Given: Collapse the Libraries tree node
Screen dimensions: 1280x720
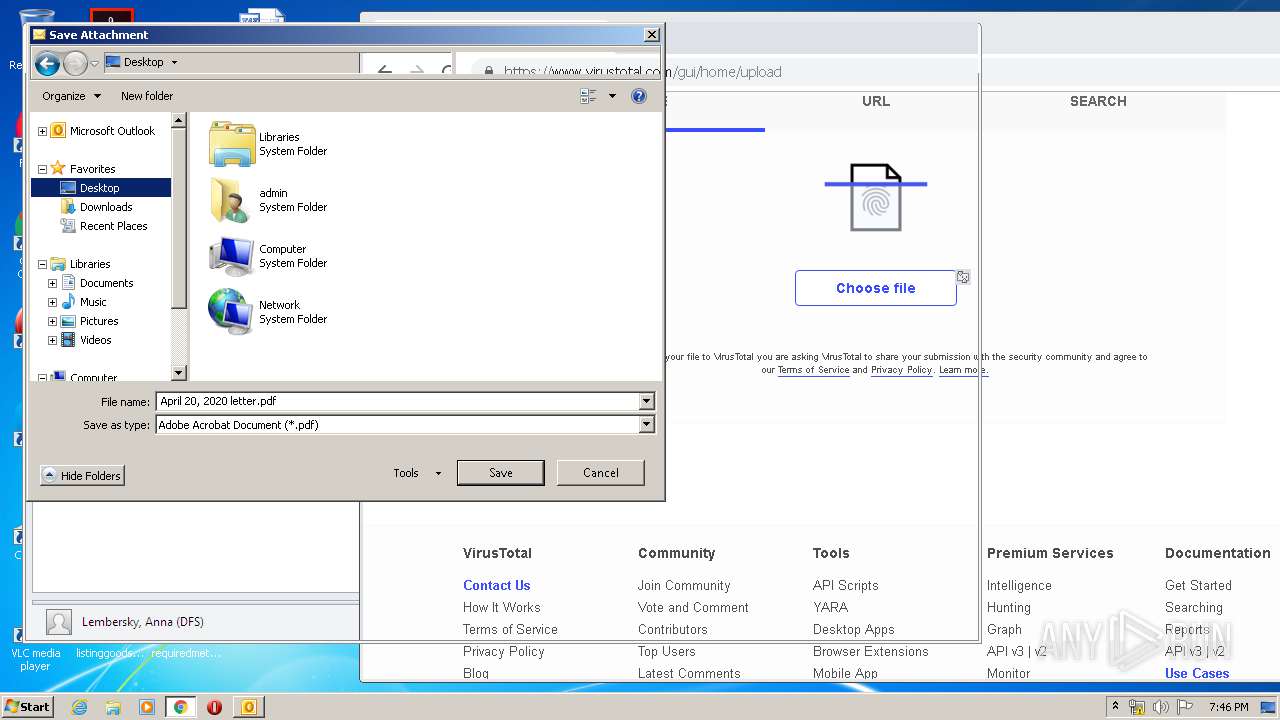Looking at the screenshot, I should tap(42, 264).
